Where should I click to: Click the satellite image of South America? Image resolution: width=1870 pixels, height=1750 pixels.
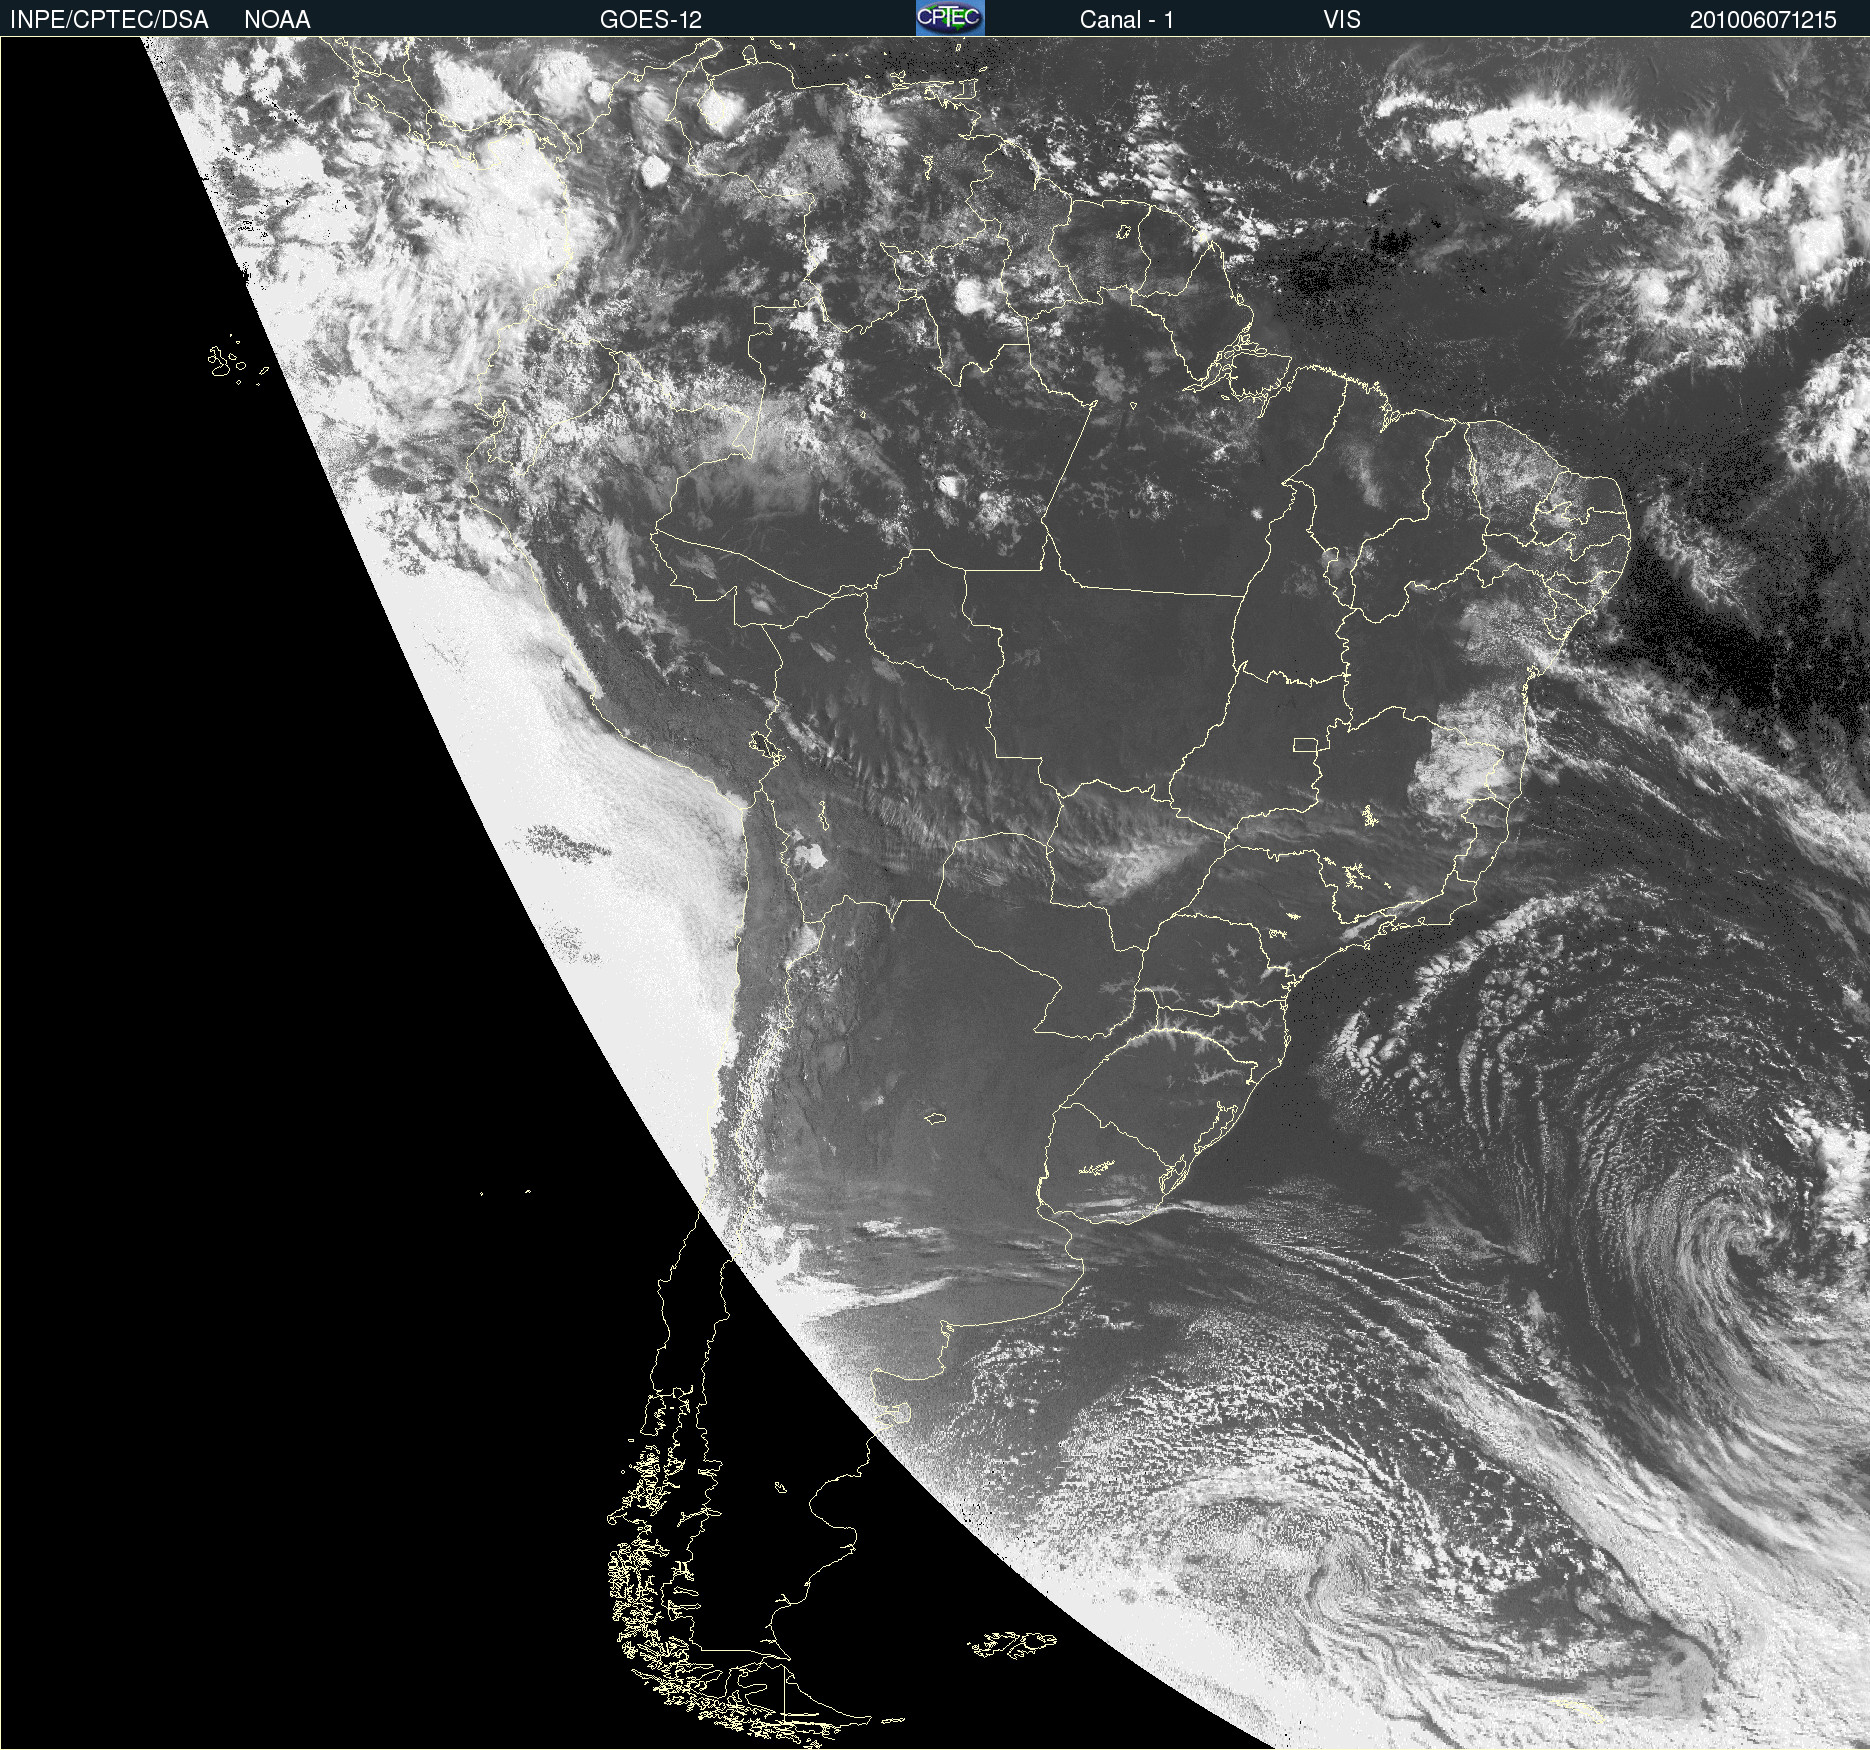point(935,893)
